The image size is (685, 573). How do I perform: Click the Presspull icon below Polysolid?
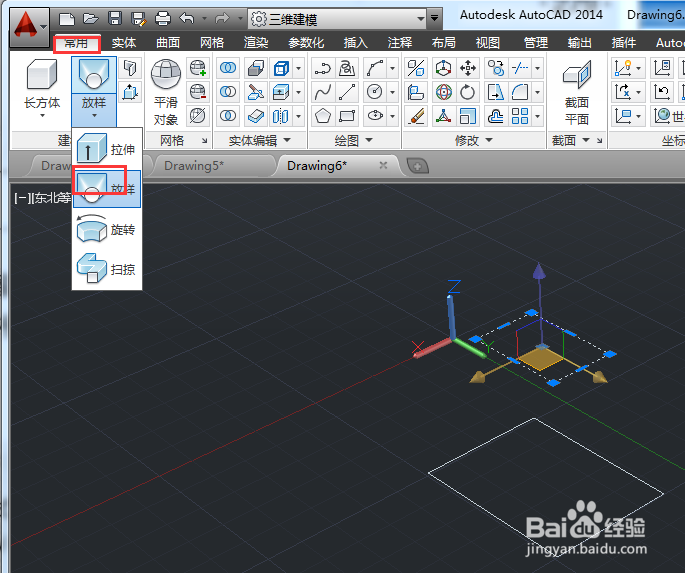coord(130,92)
